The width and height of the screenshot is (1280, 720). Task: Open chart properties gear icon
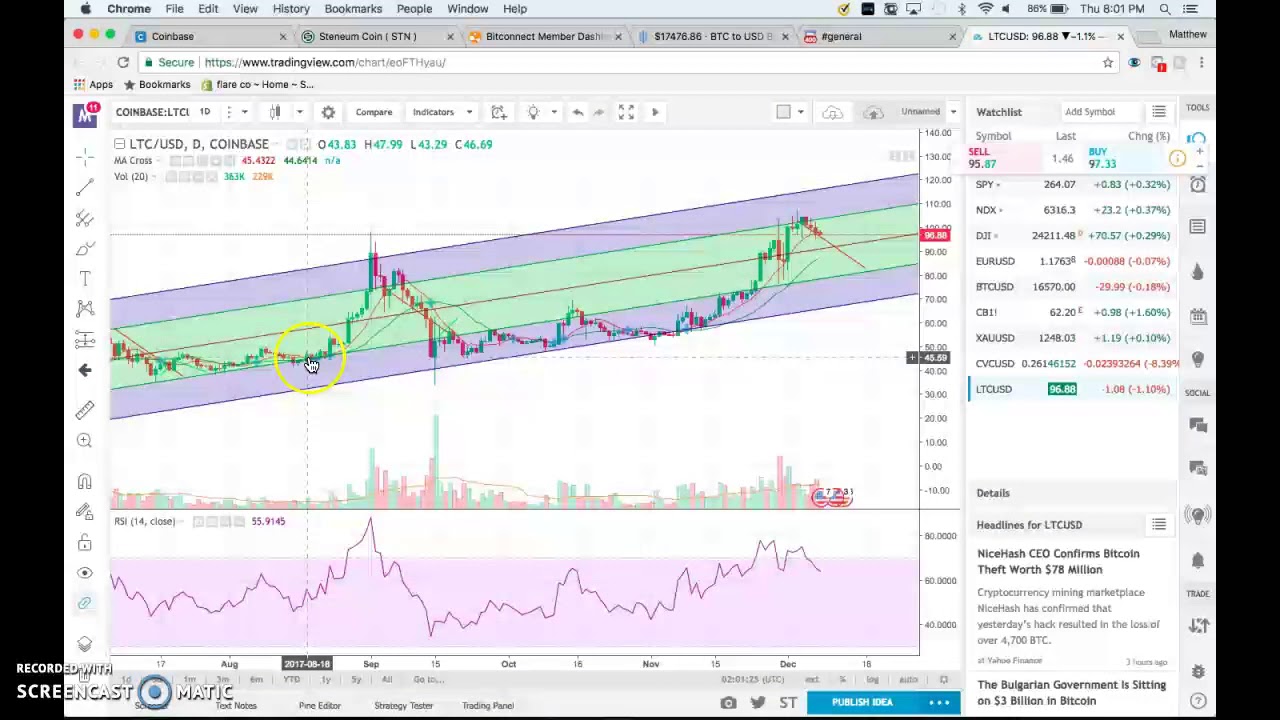click(x=328, y=112)
